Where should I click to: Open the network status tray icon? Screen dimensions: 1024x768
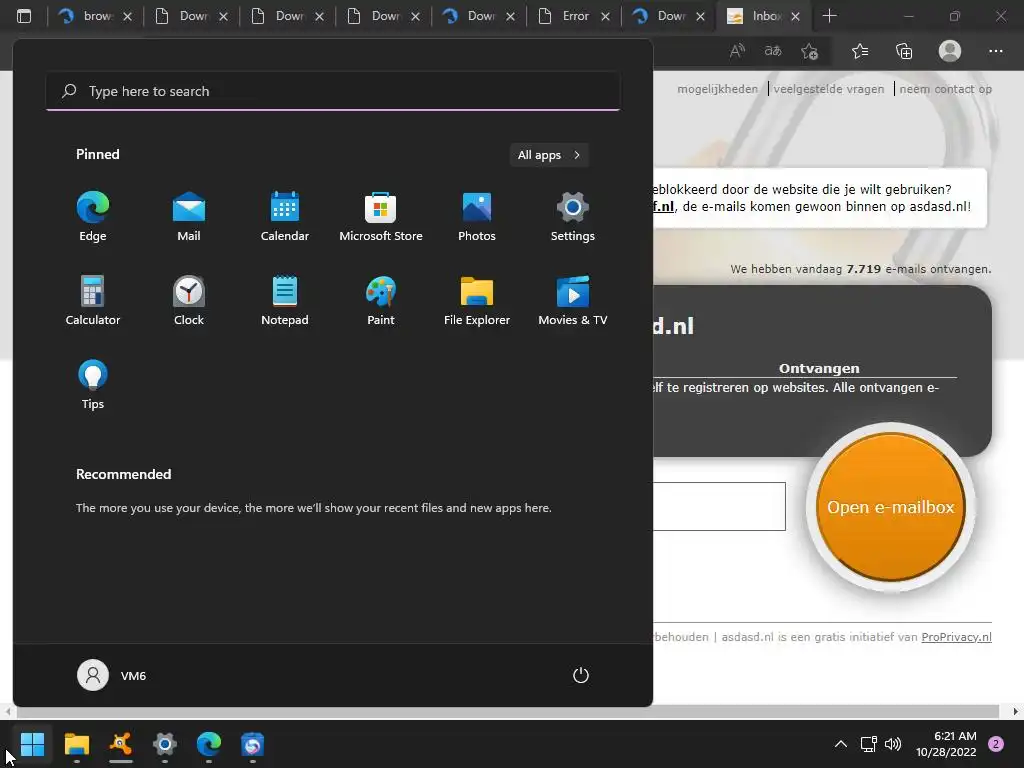pos(868,744)
